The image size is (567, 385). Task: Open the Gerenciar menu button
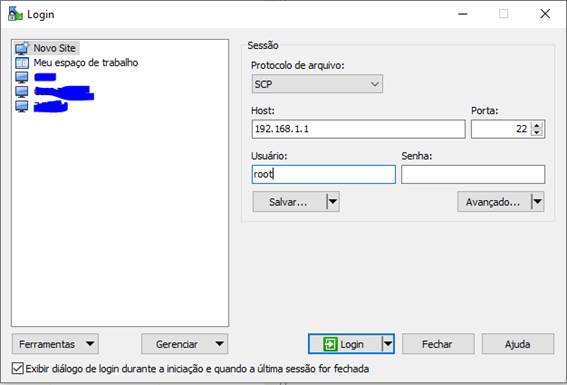pyautogui.click(x=185, y=344)
